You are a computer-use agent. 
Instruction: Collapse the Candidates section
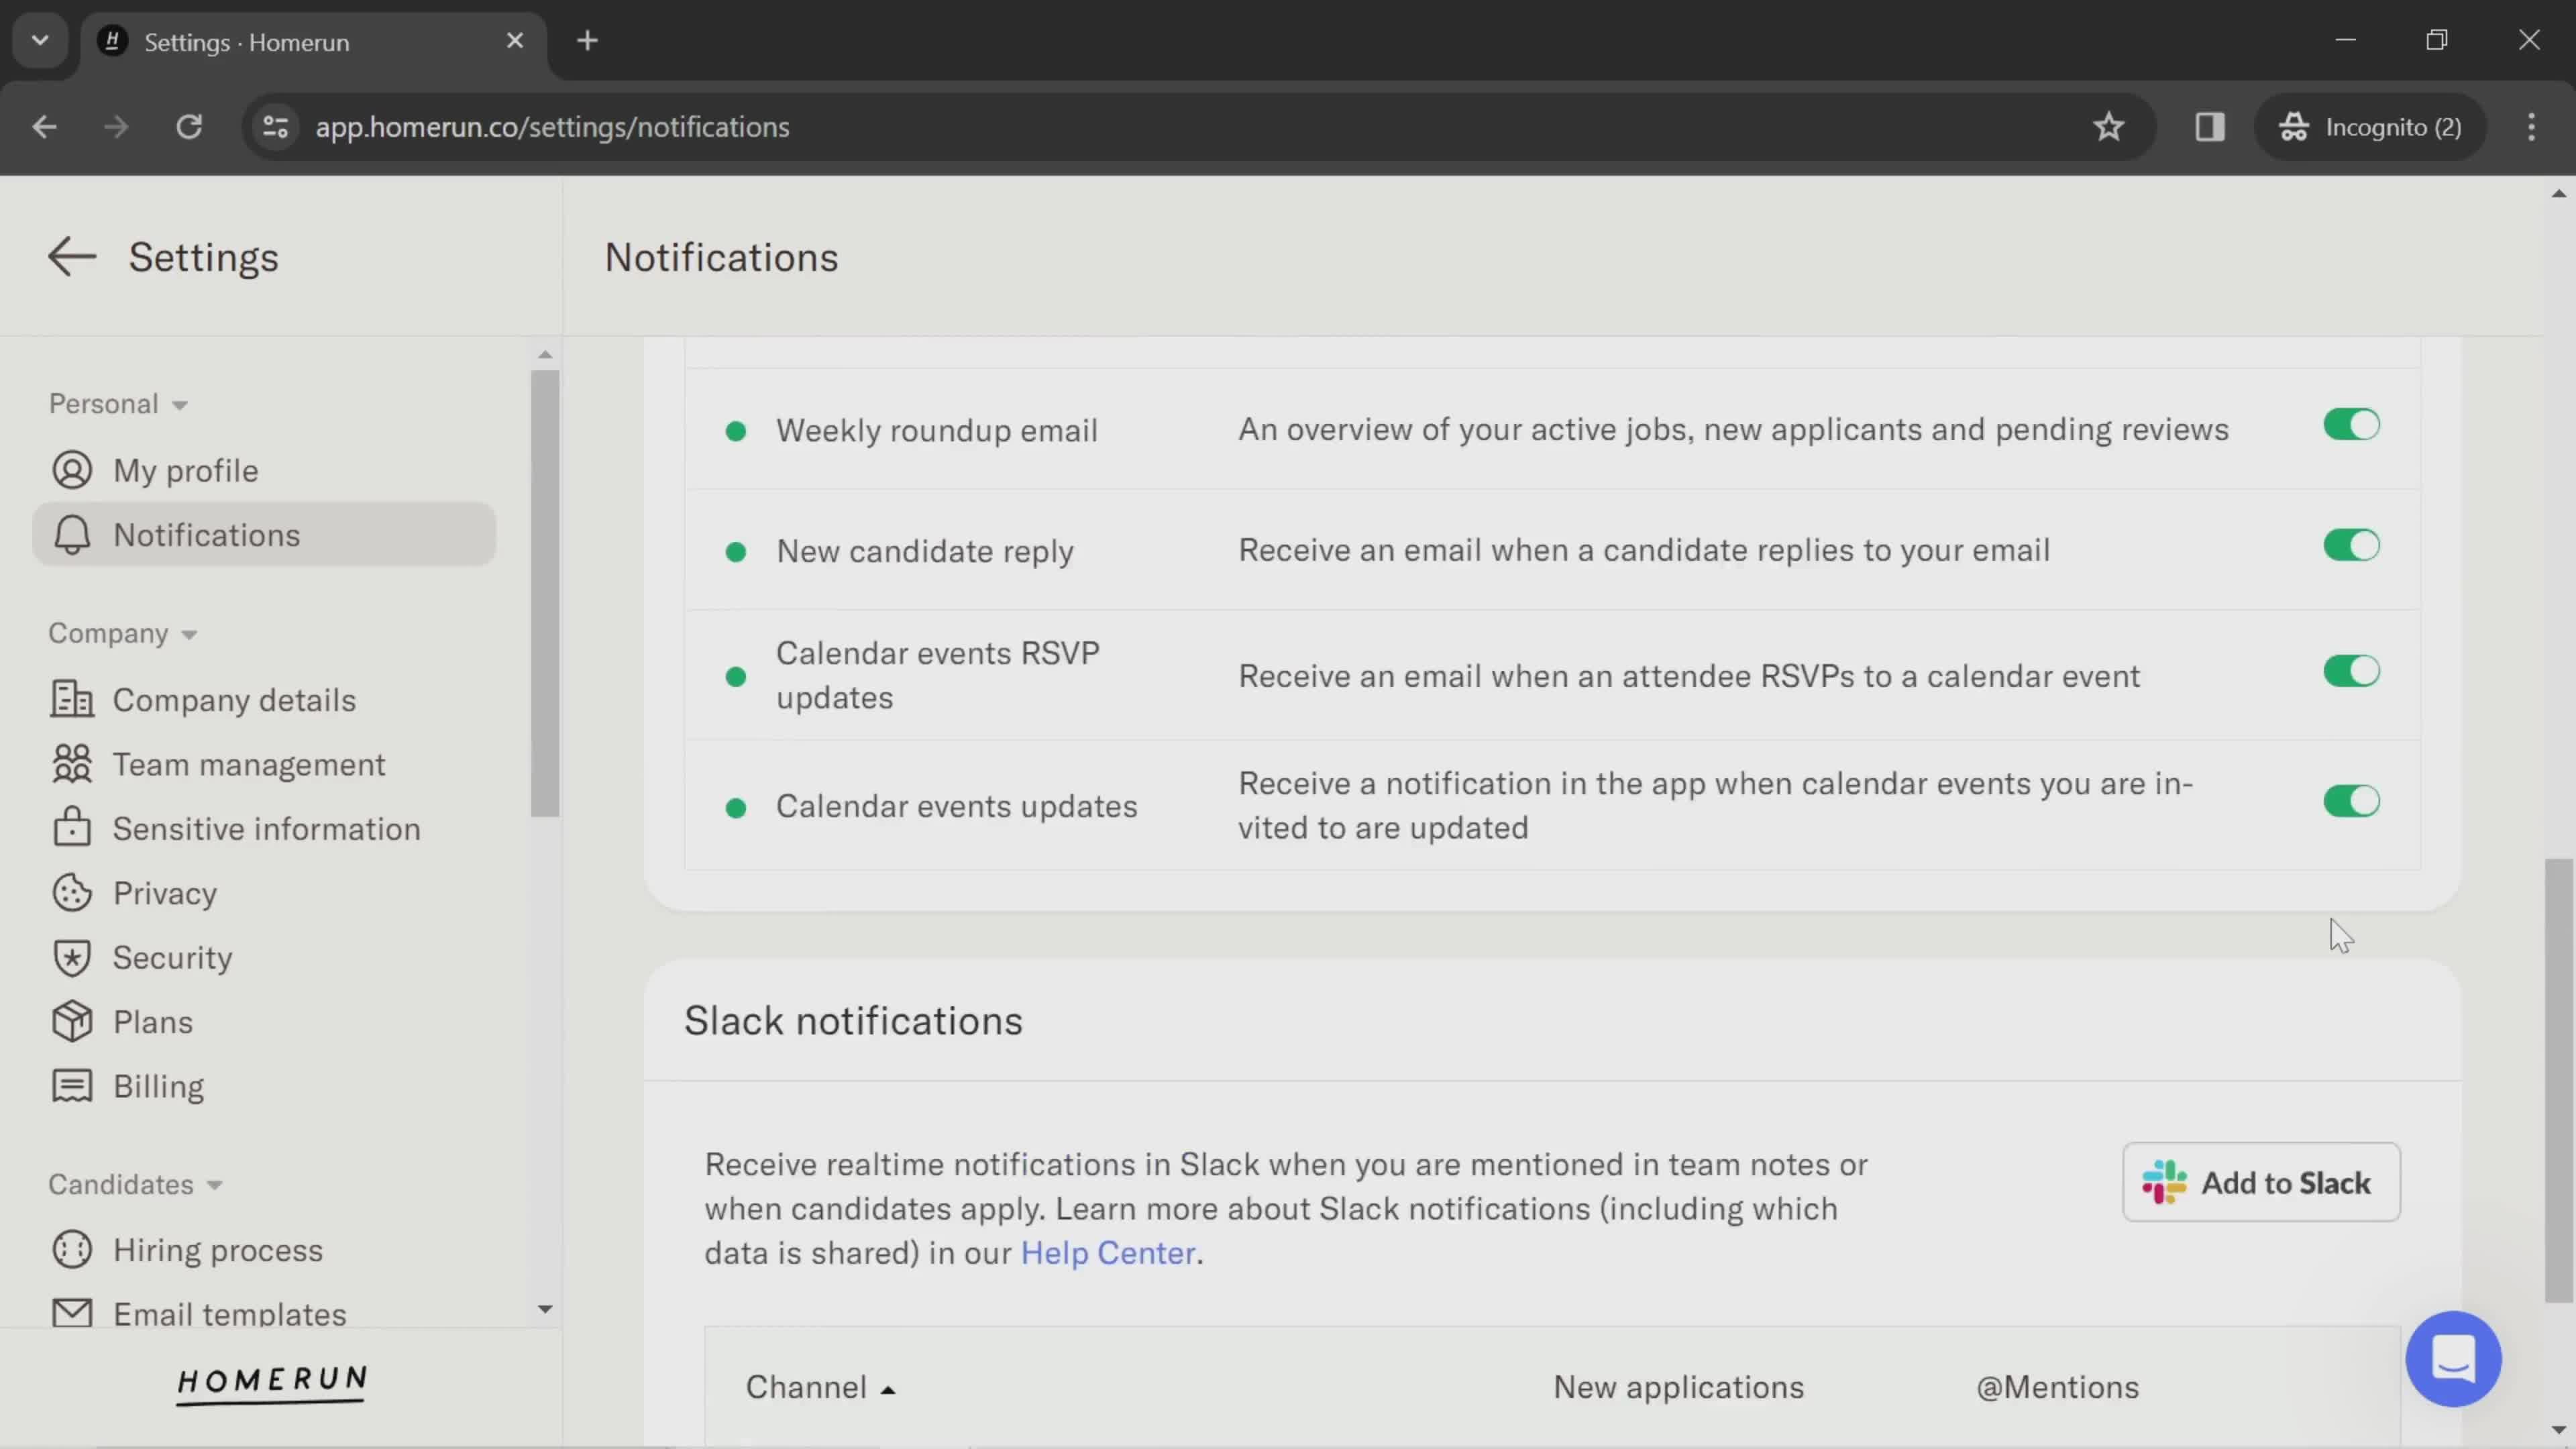[x=135, y=1185]
